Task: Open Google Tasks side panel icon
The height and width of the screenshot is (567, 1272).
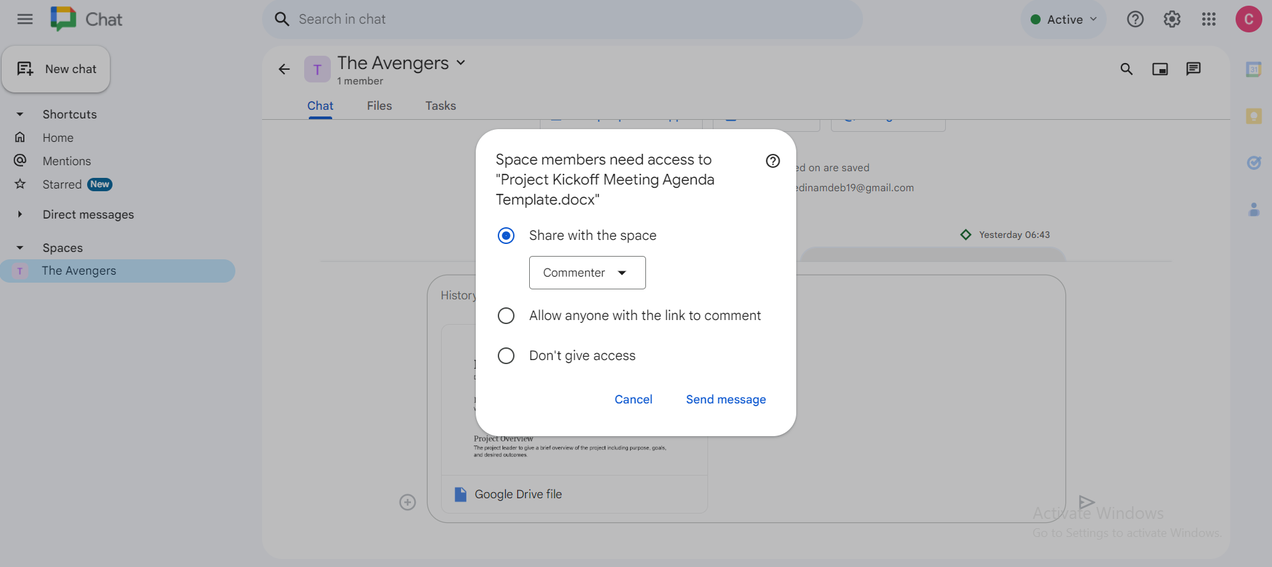Action: point(1253,162)
